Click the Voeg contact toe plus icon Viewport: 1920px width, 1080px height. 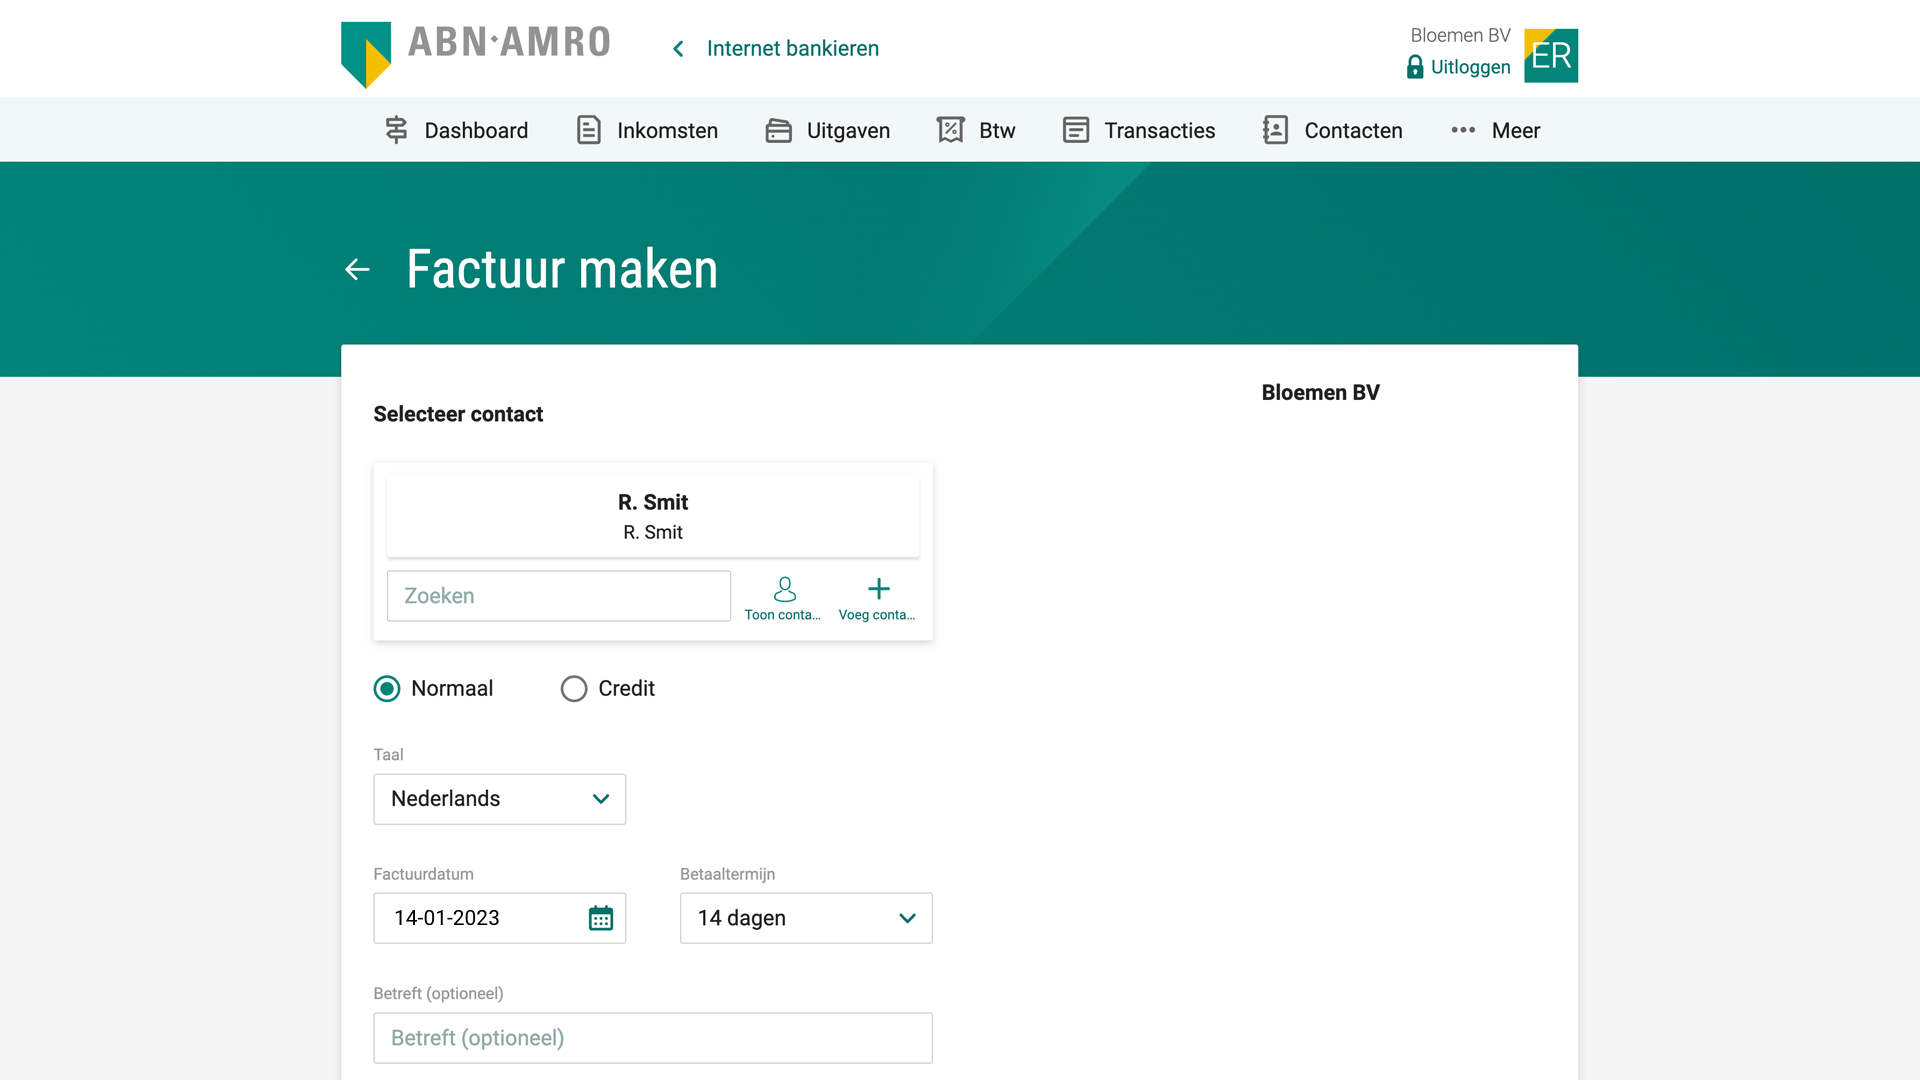(x=878, y=589)
